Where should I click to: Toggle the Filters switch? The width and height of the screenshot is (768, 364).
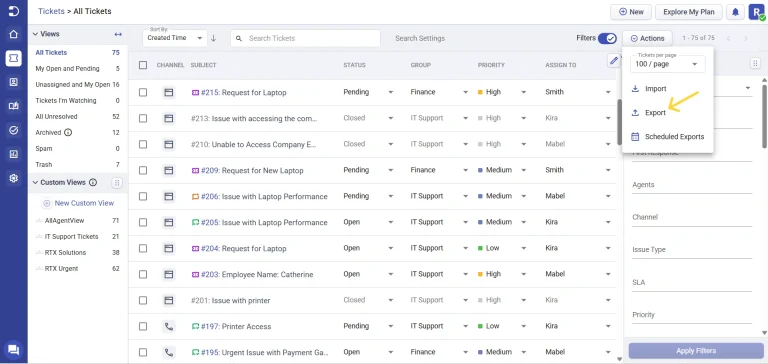pos(607,38)
